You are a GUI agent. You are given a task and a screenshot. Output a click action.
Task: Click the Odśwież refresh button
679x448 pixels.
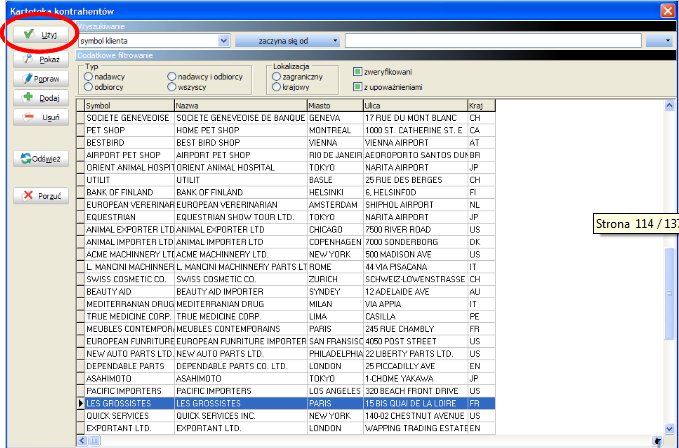point(41,159)
